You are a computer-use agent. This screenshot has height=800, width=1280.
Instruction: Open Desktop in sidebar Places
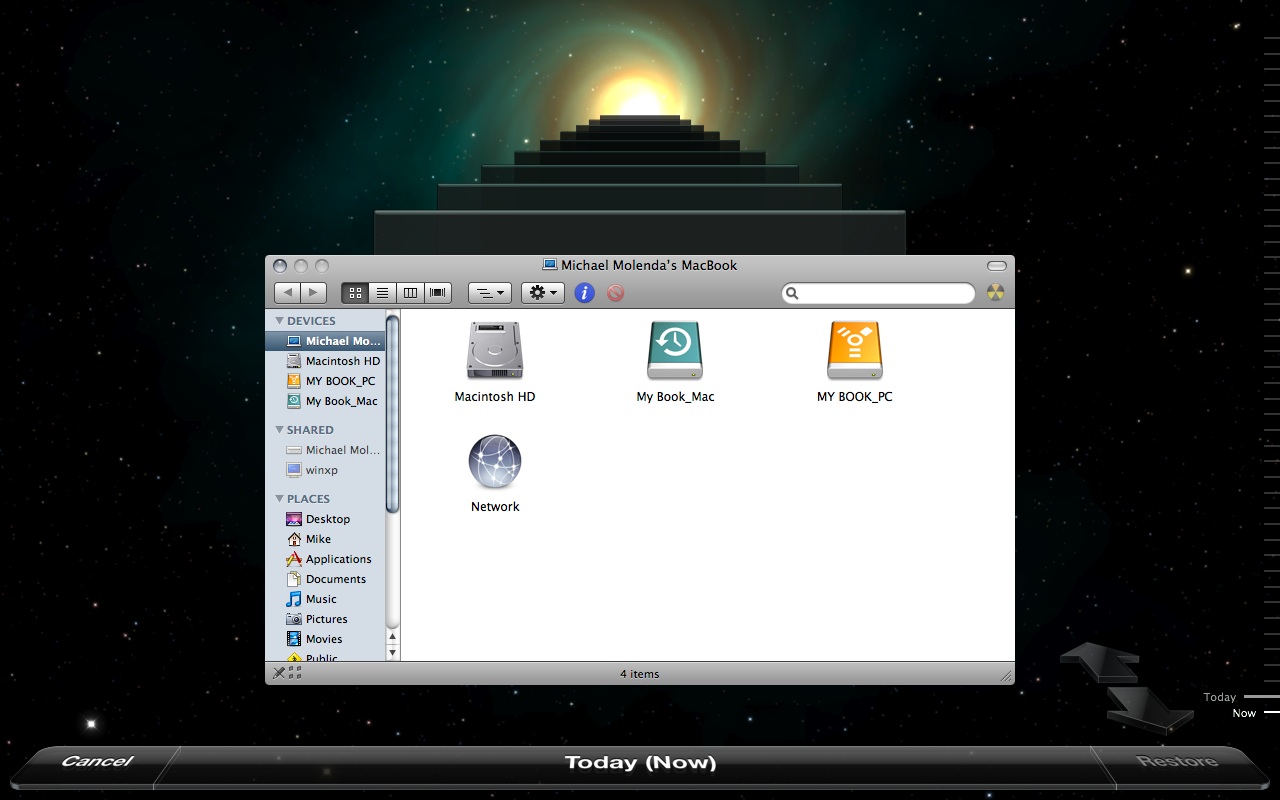325,519
